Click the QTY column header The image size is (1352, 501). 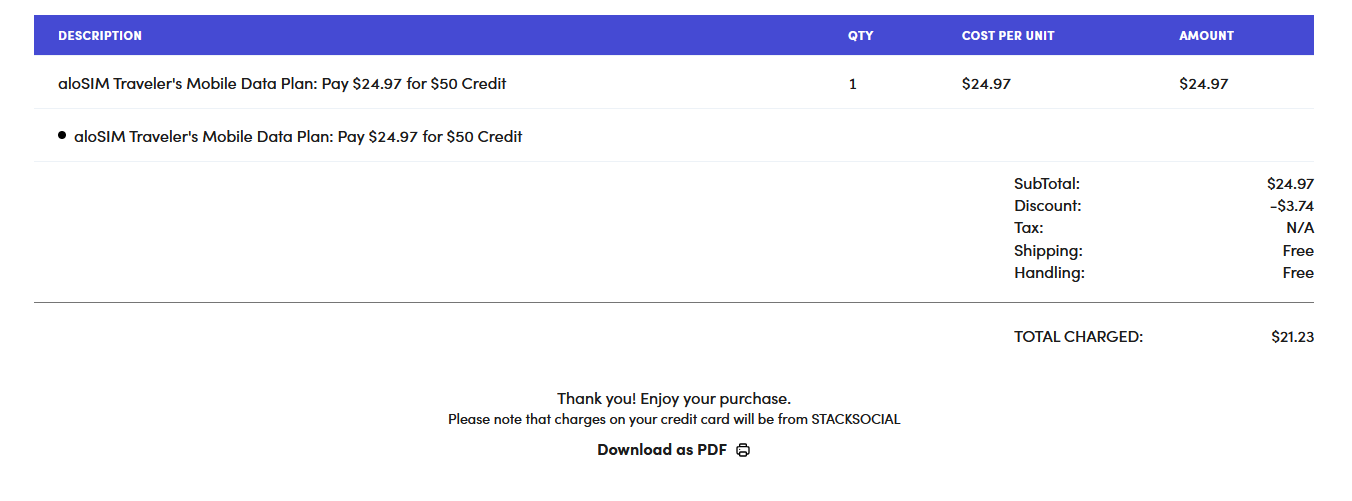tap(860, 36)
